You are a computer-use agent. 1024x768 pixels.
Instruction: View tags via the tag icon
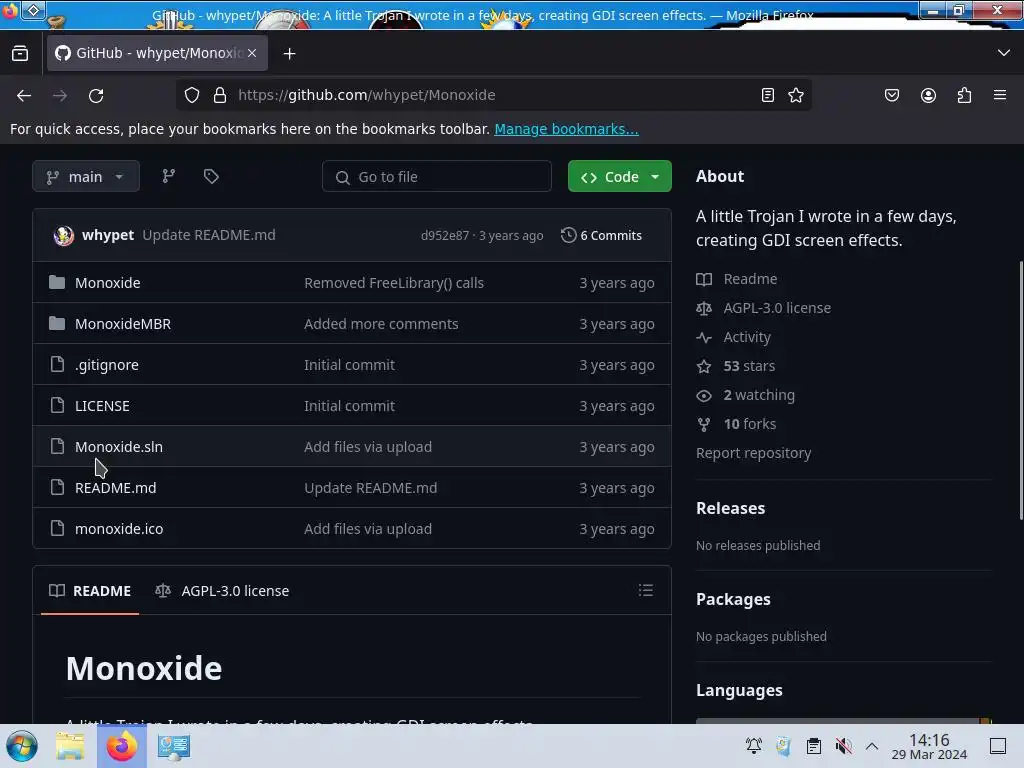(x=211, y=176)
